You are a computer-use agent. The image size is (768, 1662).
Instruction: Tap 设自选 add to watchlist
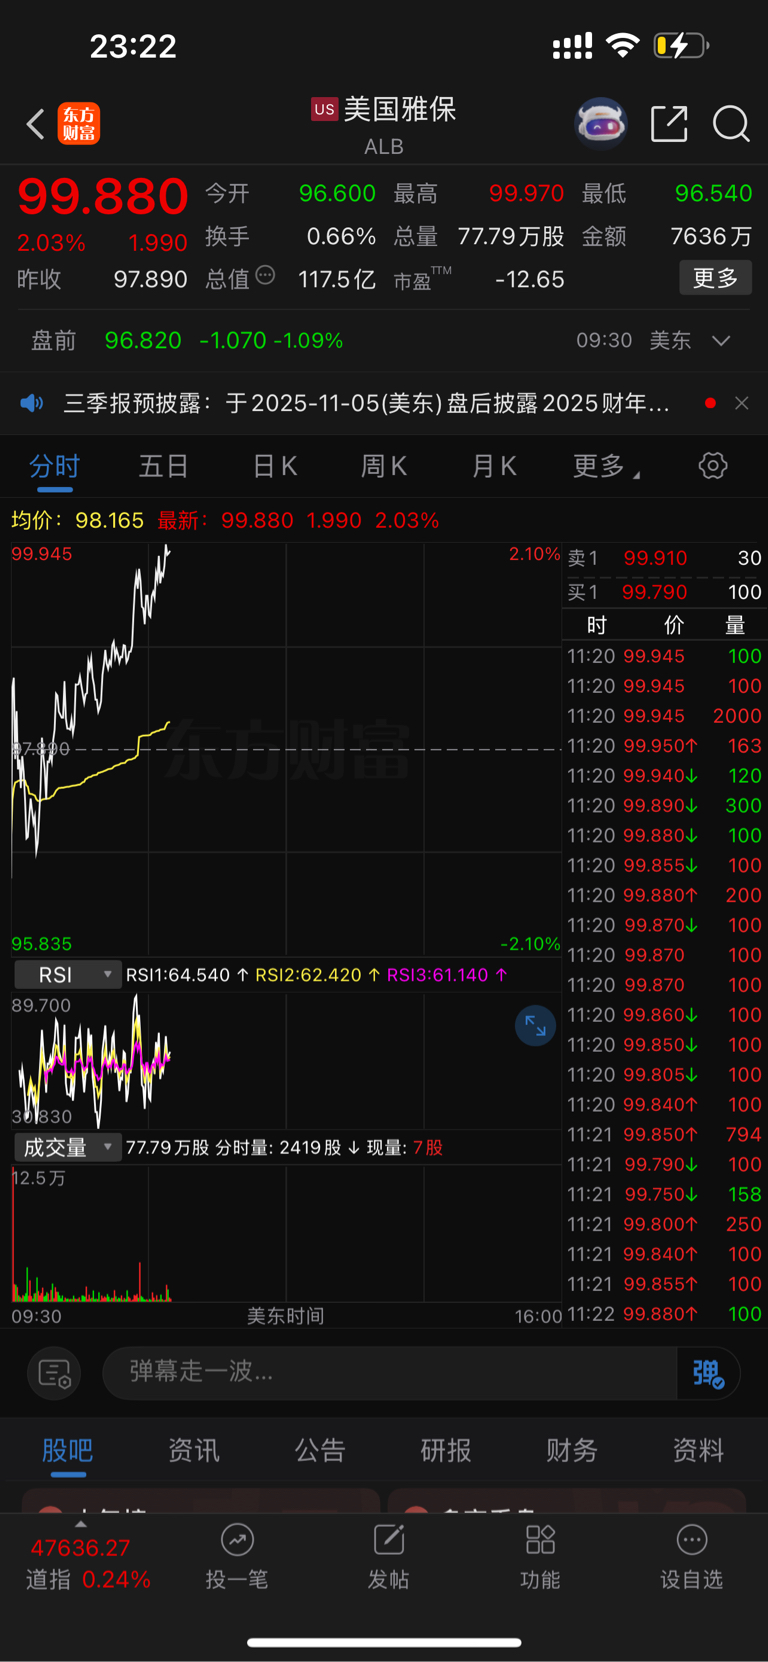point(691,1557)
